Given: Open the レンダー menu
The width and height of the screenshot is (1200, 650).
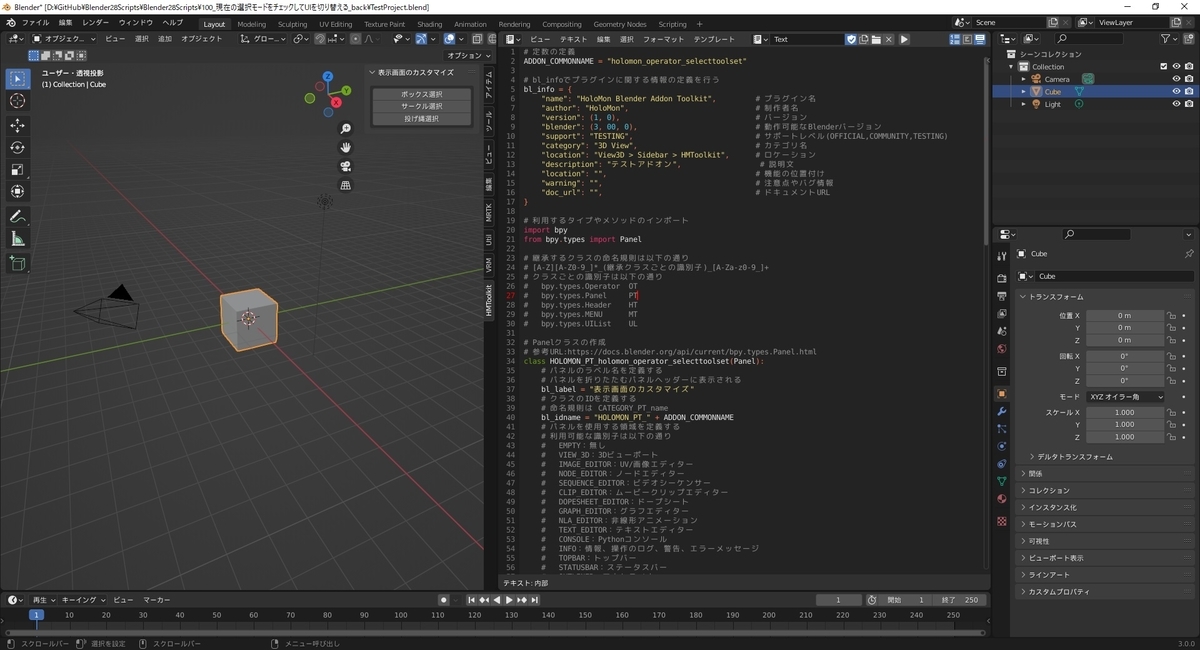Looking at the screenshot, I should [96, 22].
